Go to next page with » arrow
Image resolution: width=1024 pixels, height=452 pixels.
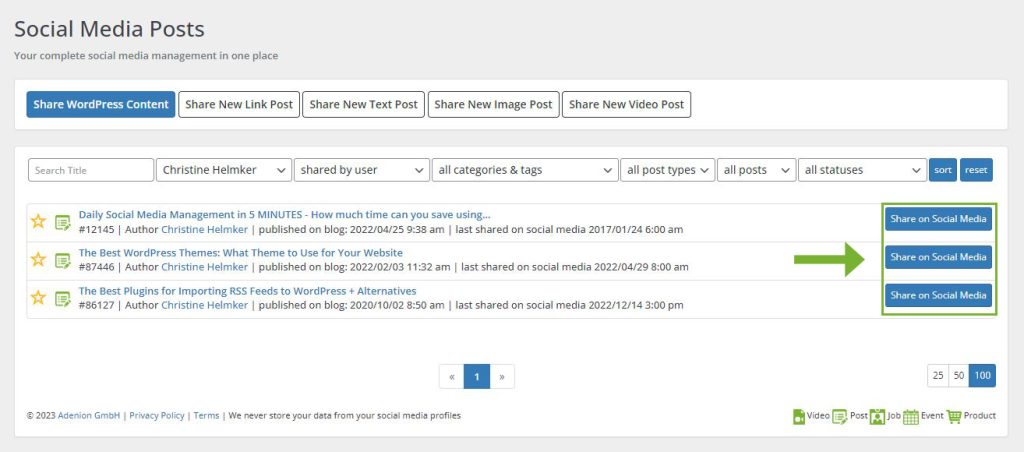coord(502,376)
